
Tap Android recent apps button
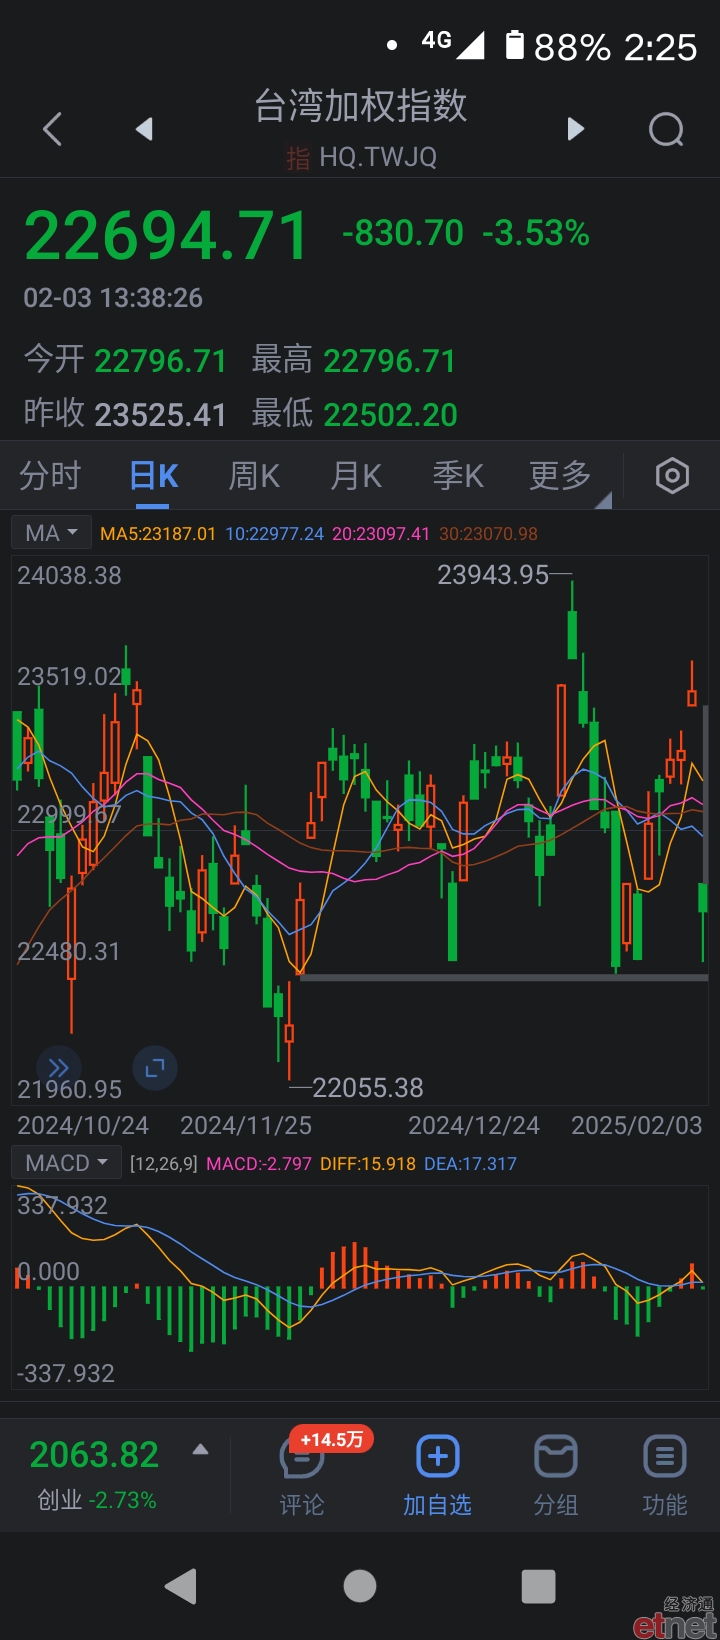coord(539,1586)
